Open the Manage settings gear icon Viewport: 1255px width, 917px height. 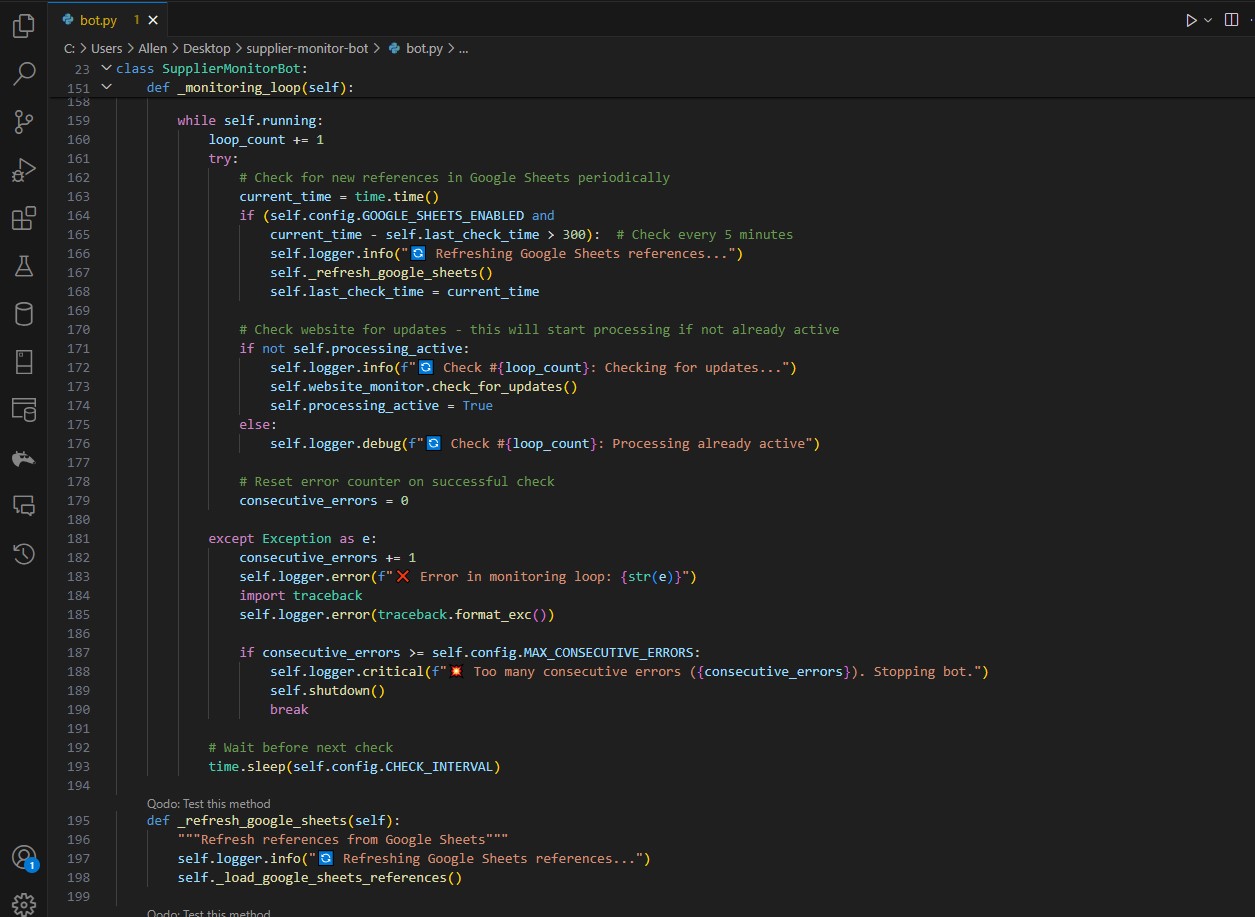point(24,904)
